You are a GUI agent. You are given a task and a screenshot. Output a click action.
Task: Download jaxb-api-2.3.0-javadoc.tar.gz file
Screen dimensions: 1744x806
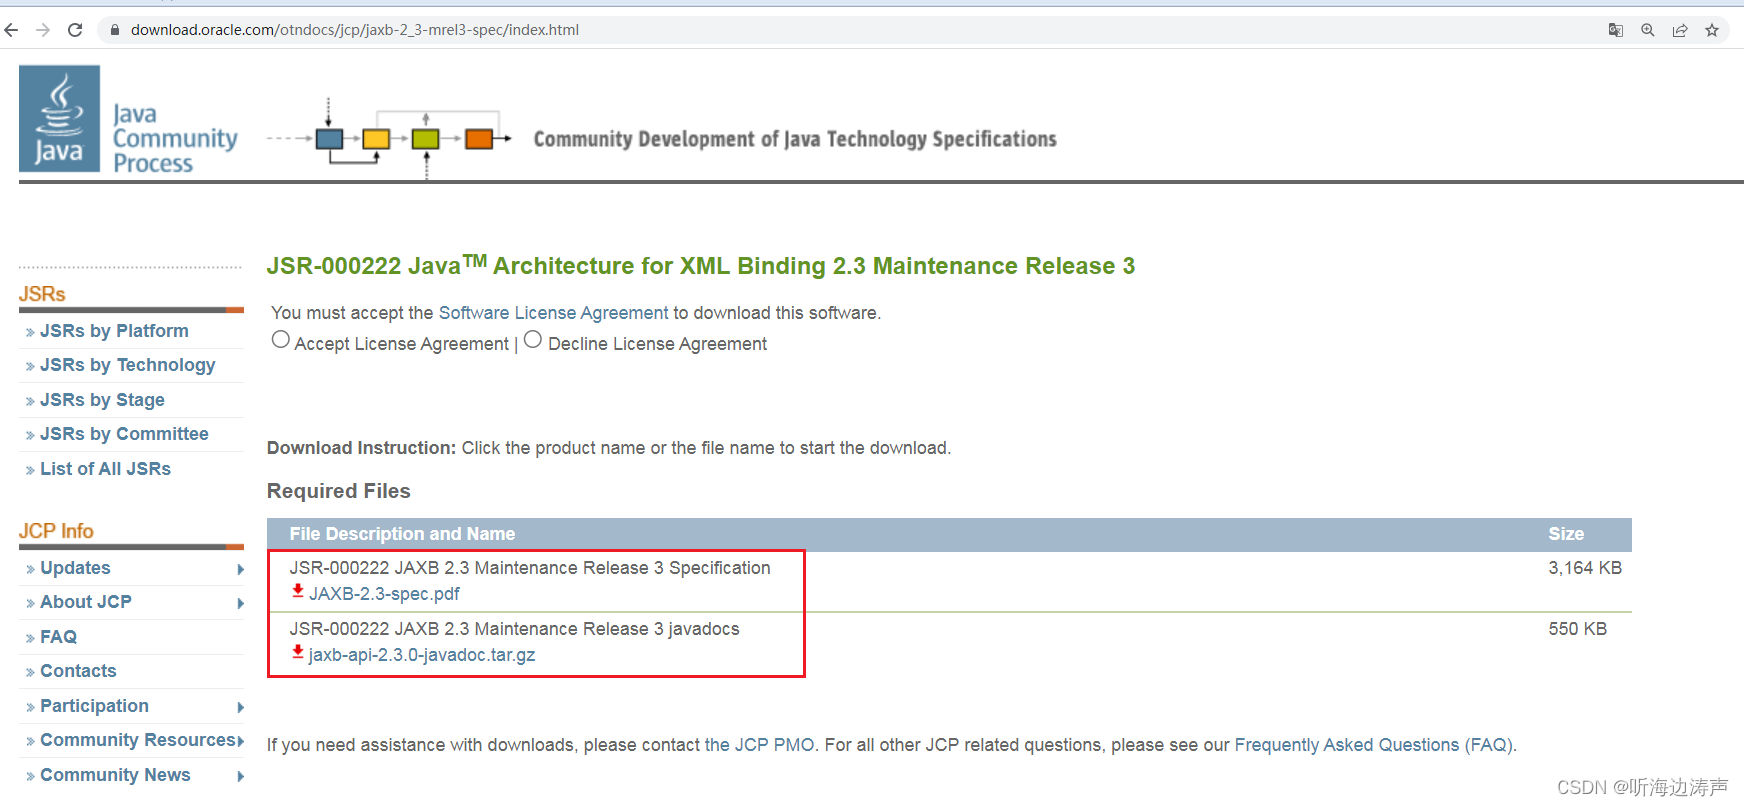[x=422, y=655]
